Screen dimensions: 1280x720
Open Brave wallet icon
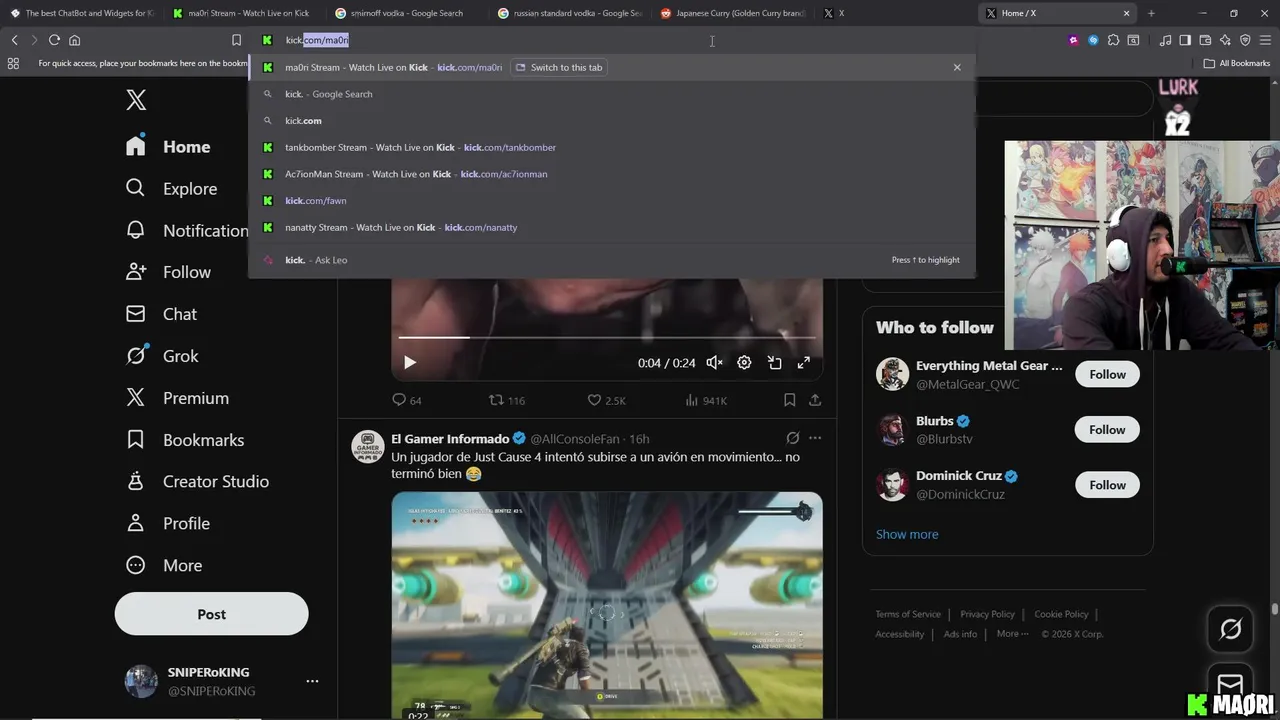(1205, 40)
